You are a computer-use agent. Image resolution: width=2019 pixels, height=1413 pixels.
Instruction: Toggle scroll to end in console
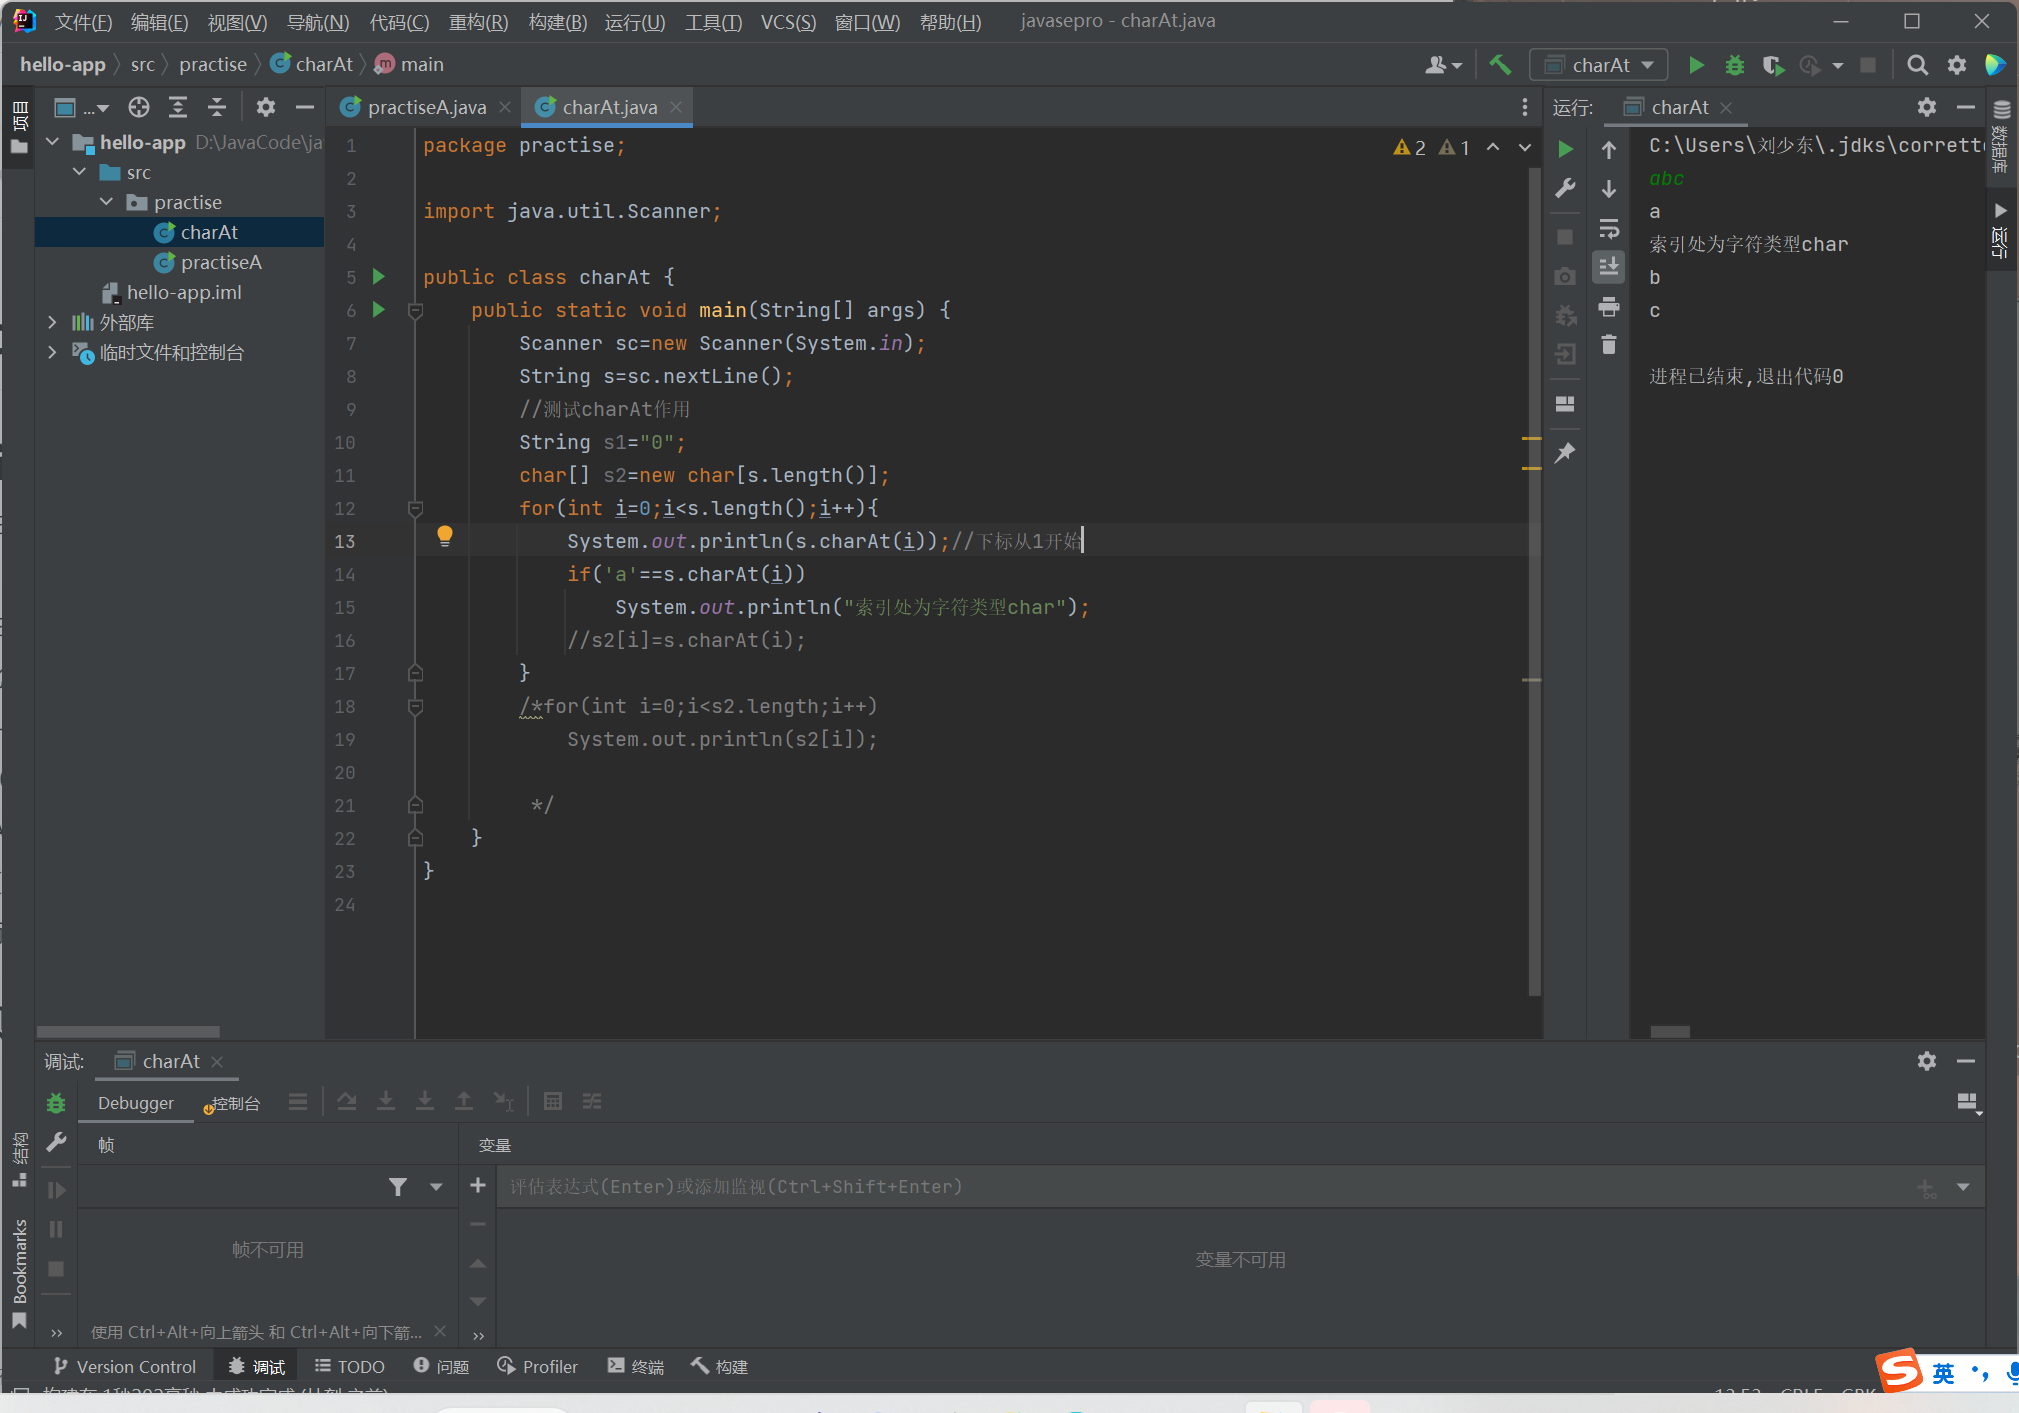click(x=1609, y=267)
